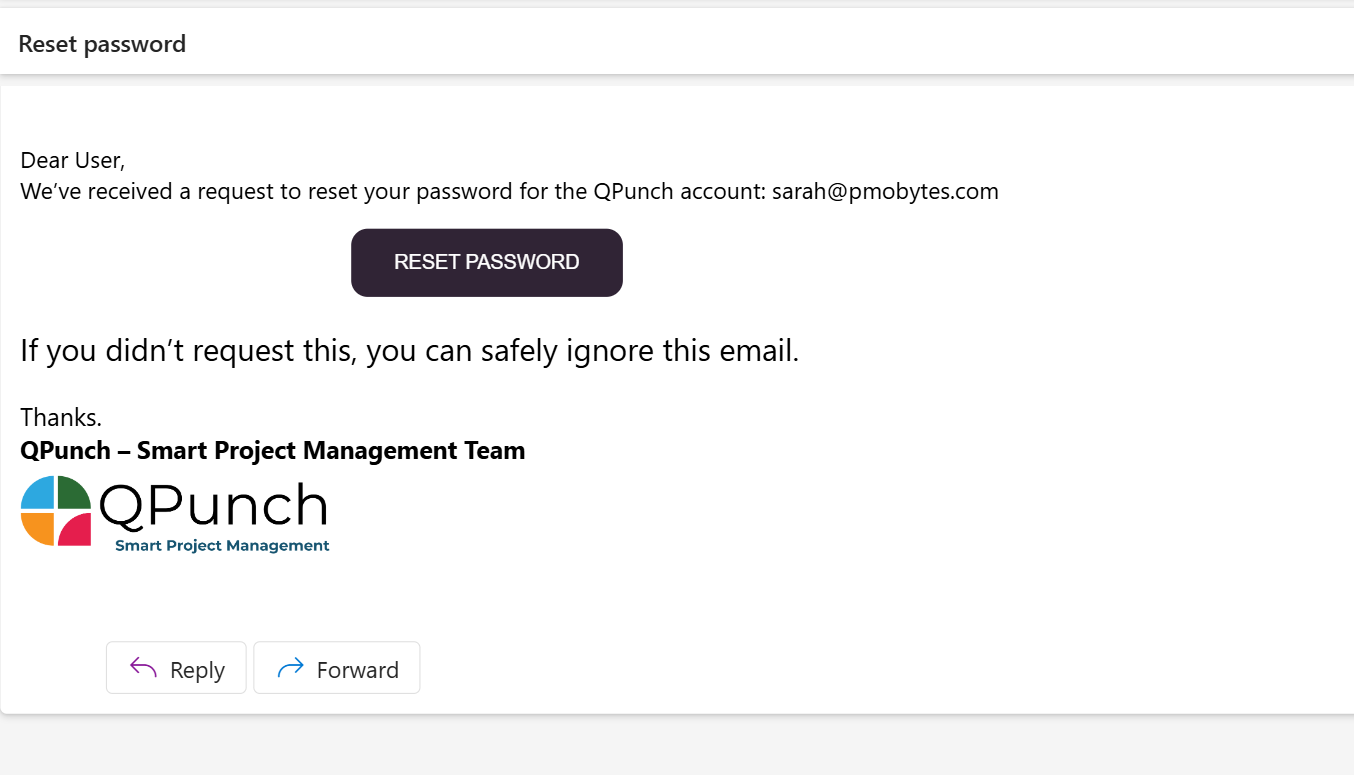This screenshot has width=1354, height=775.
Task: Click the bold QPunch Team signature line
Action: [x=273, y=450]
